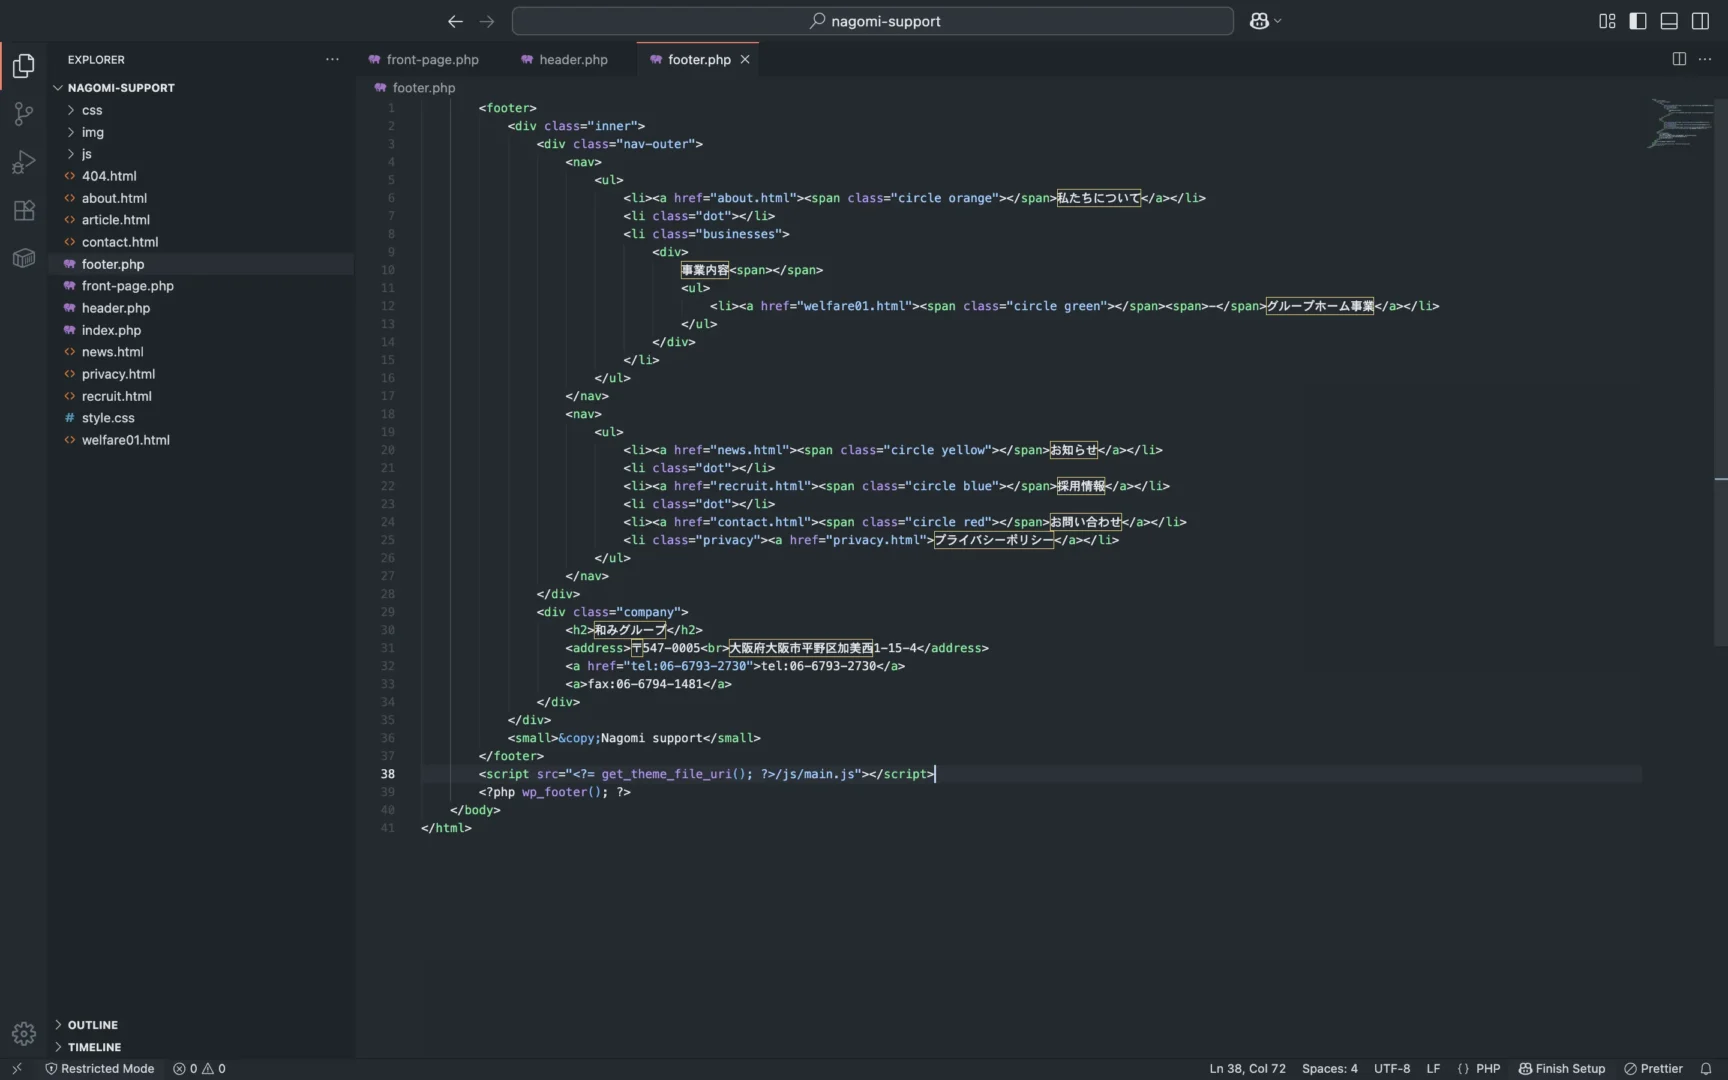1728x1080 pixels.
Task: Click the Copilot chat icon
Action: [1259, 21]
